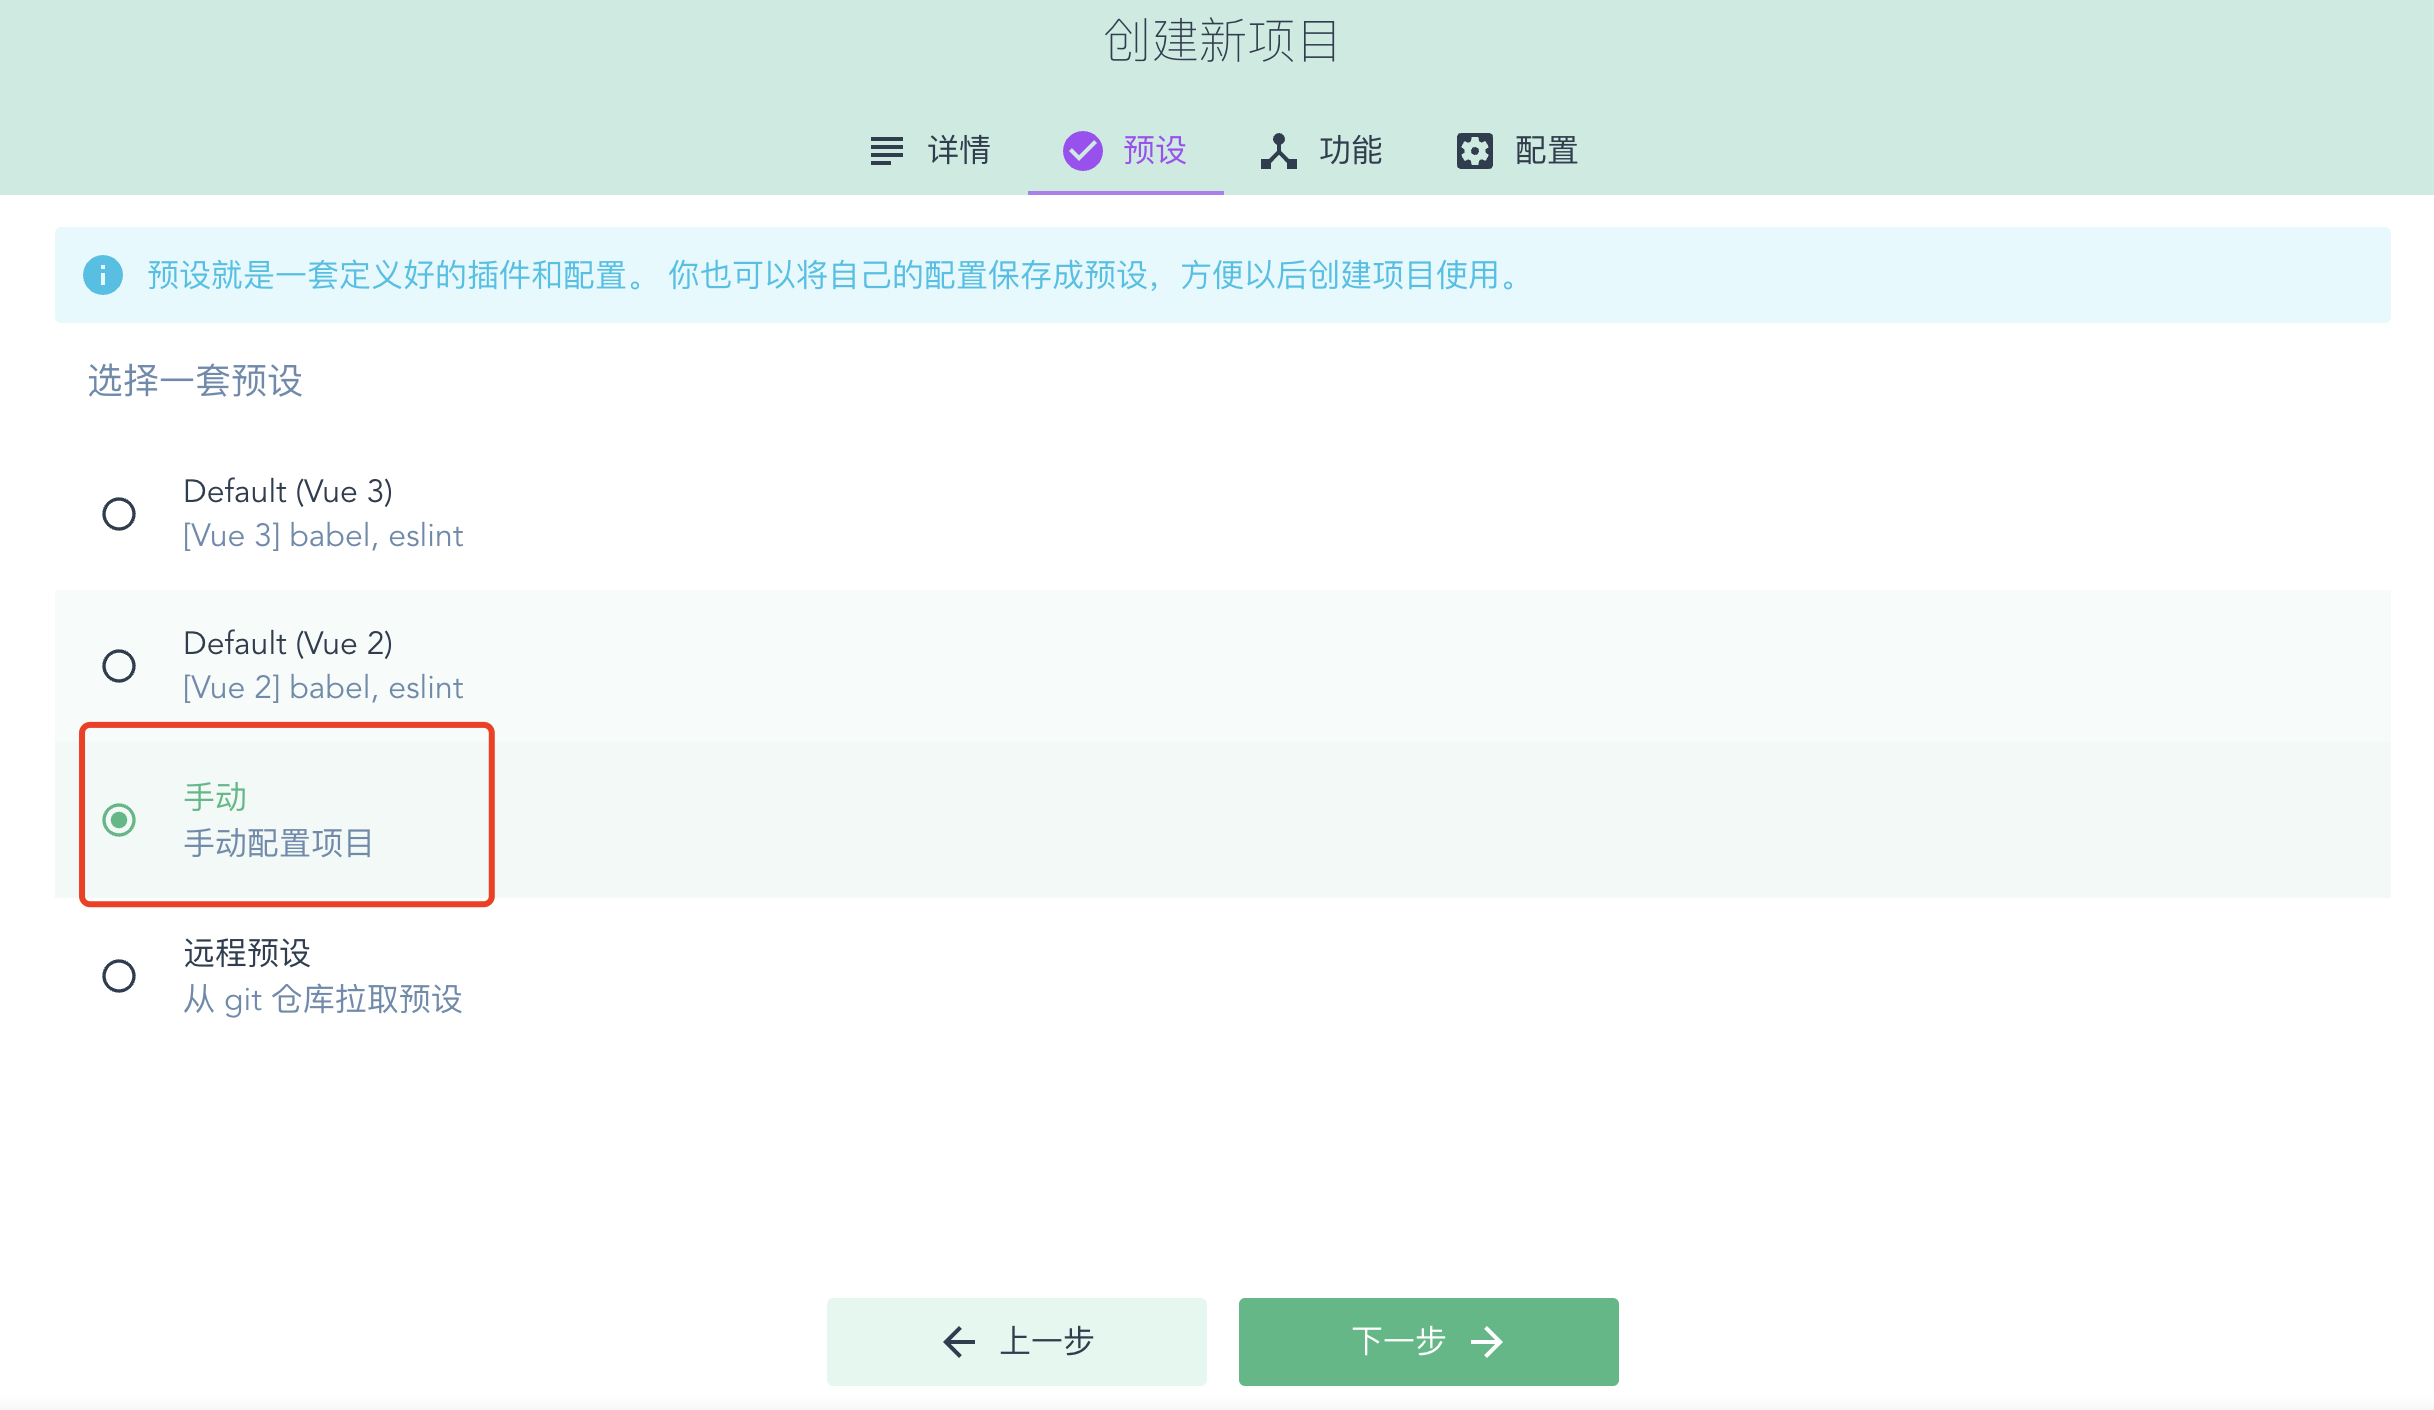Click the purple checkmark preset icon

1082,151
